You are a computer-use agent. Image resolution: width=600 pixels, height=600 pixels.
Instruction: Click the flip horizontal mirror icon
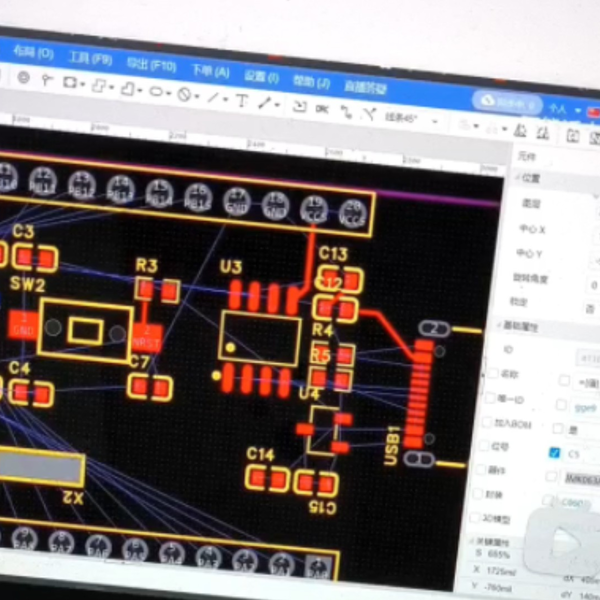click(x=520, y=130)
